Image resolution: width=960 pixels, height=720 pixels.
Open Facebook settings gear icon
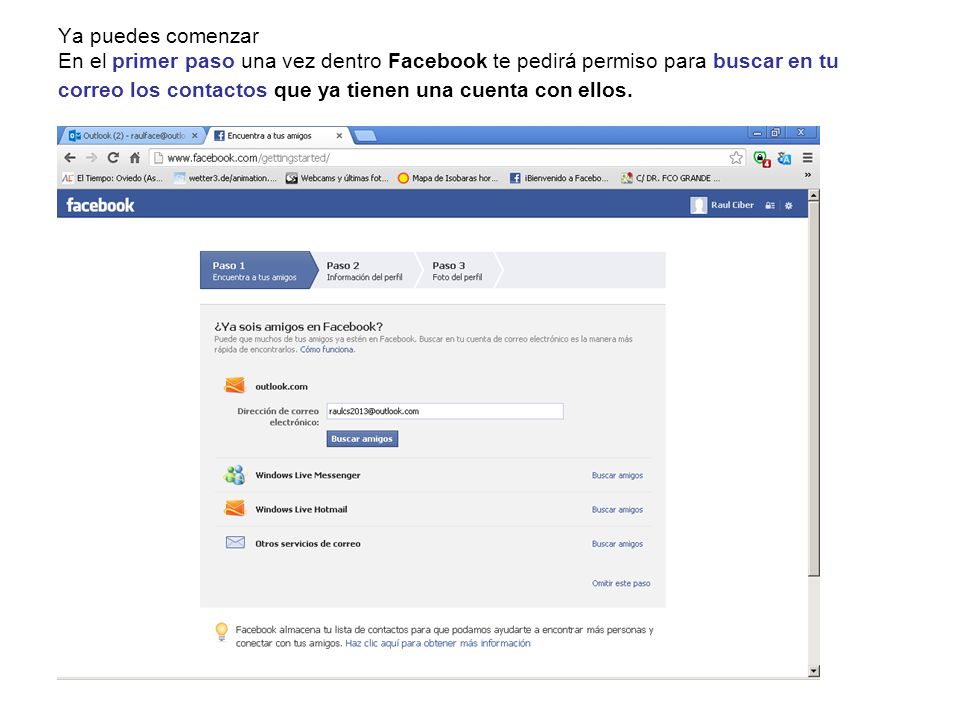click(x=789, y=206)
